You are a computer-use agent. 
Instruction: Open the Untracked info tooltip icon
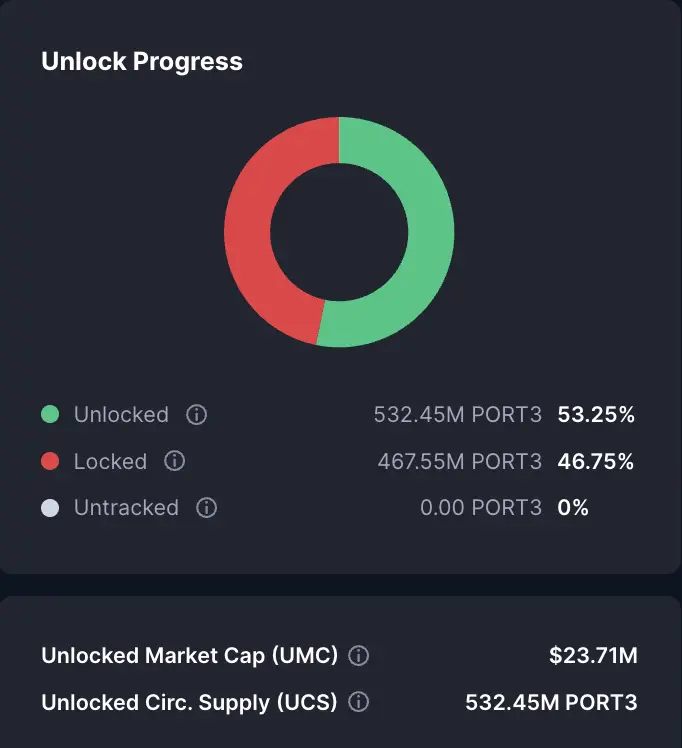click(x=207, y=508)
